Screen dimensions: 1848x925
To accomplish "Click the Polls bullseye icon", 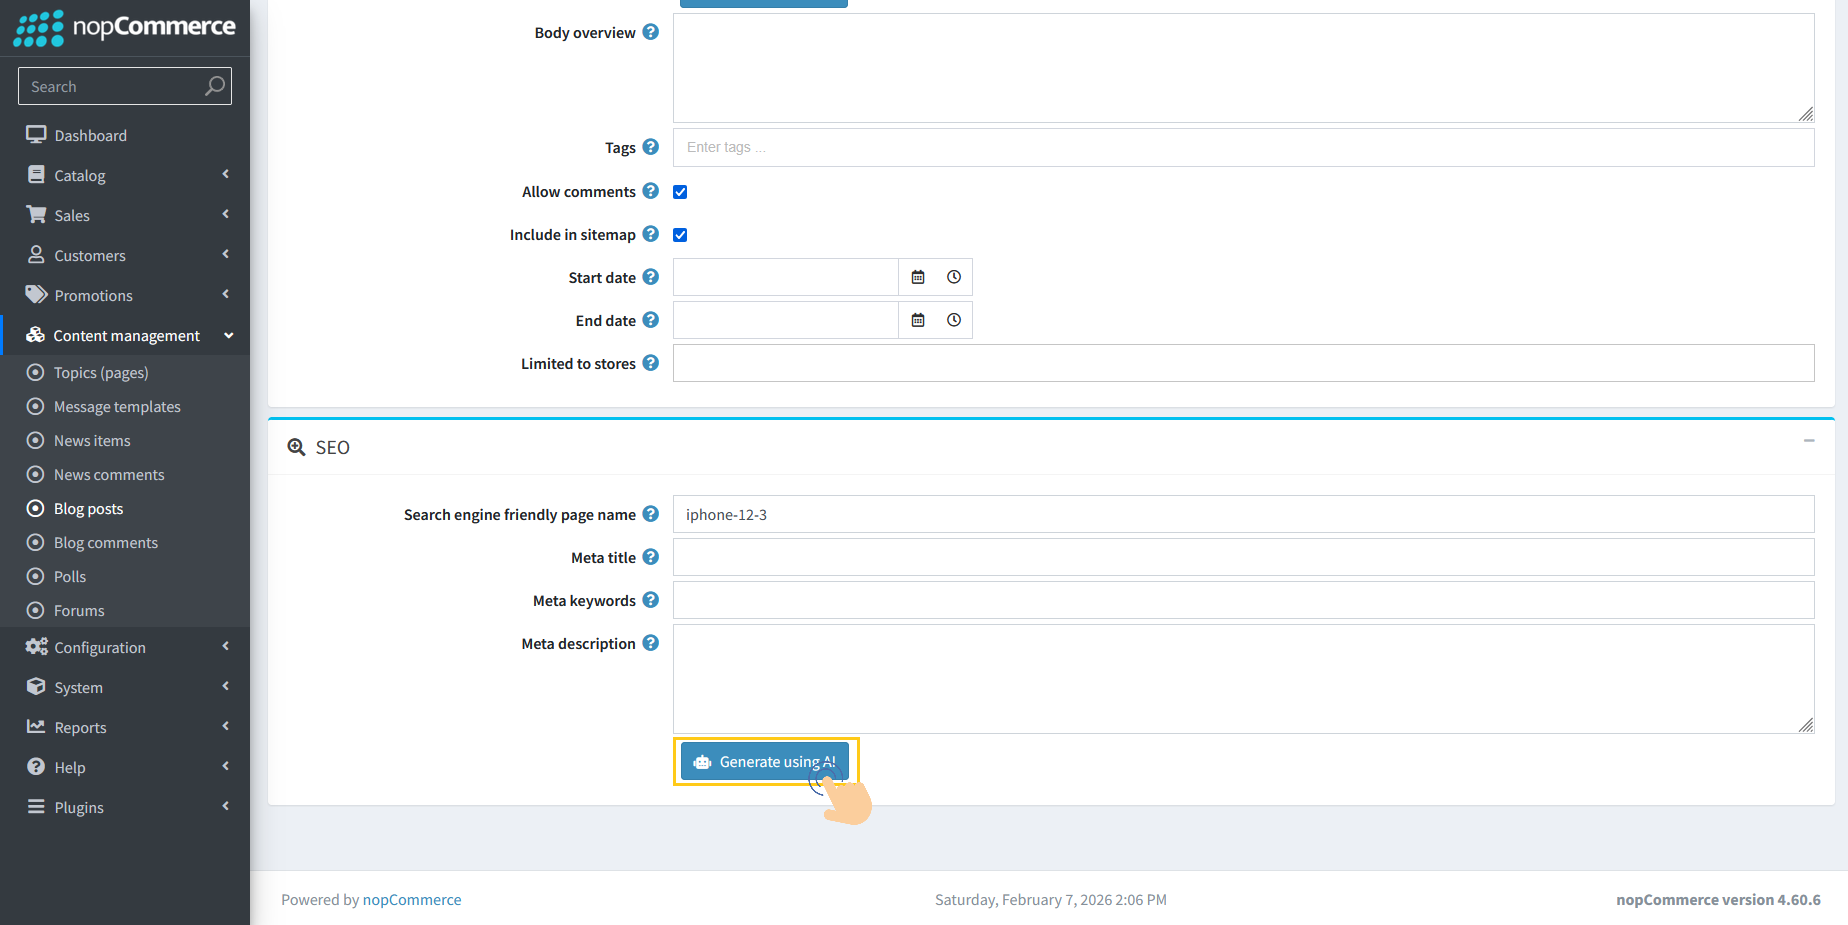I will (35, 576).
